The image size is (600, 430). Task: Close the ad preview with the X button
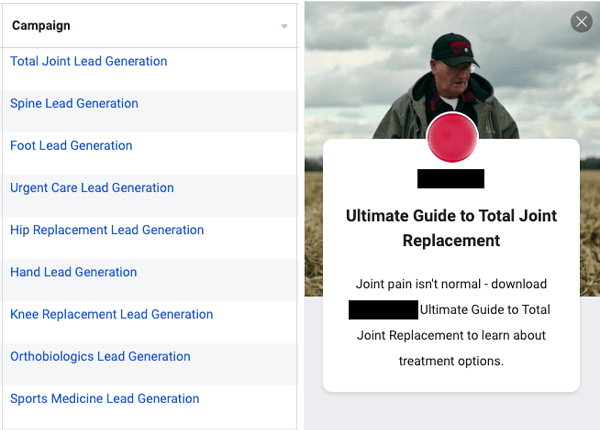tap(581, 21)
